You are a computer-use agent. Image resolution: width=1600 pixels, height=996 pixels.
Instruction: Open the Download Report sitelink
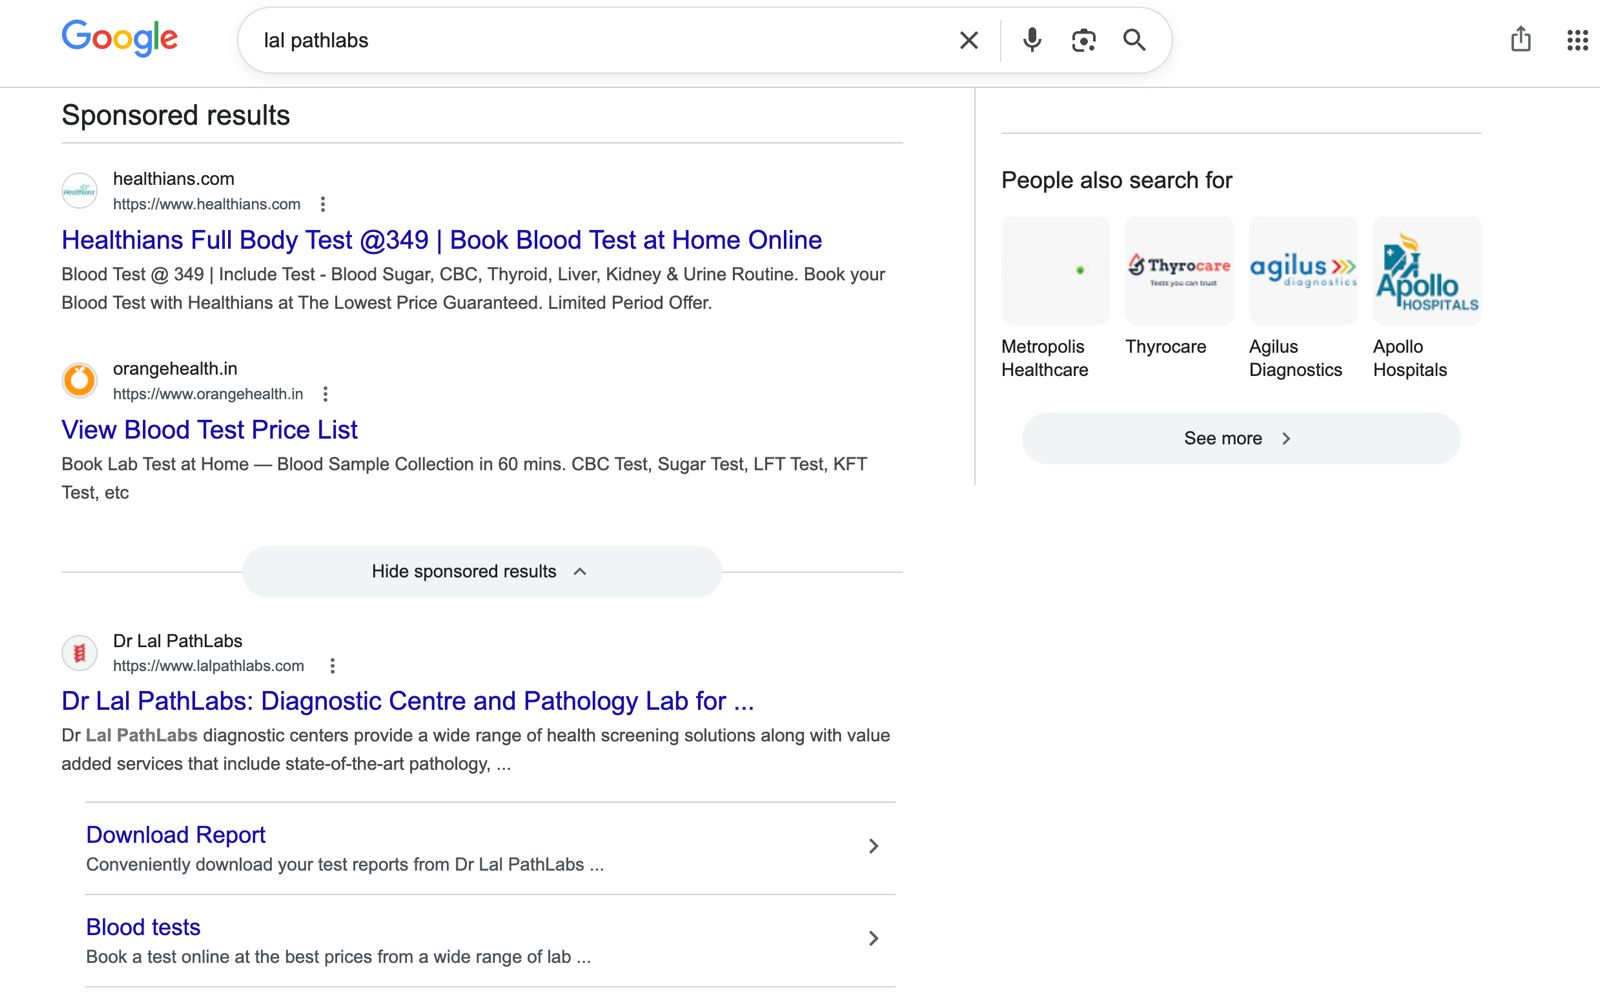(175, 835)
